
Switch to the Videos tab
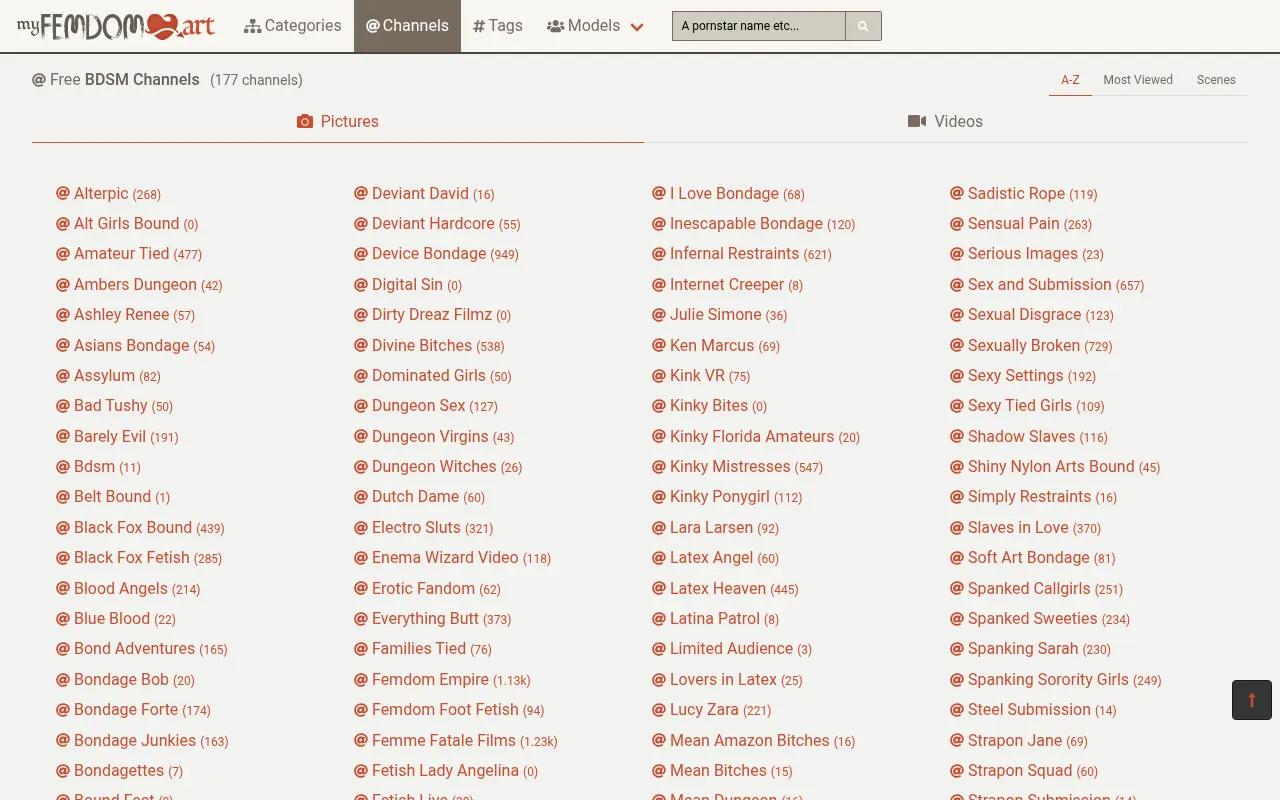[945, 121]
